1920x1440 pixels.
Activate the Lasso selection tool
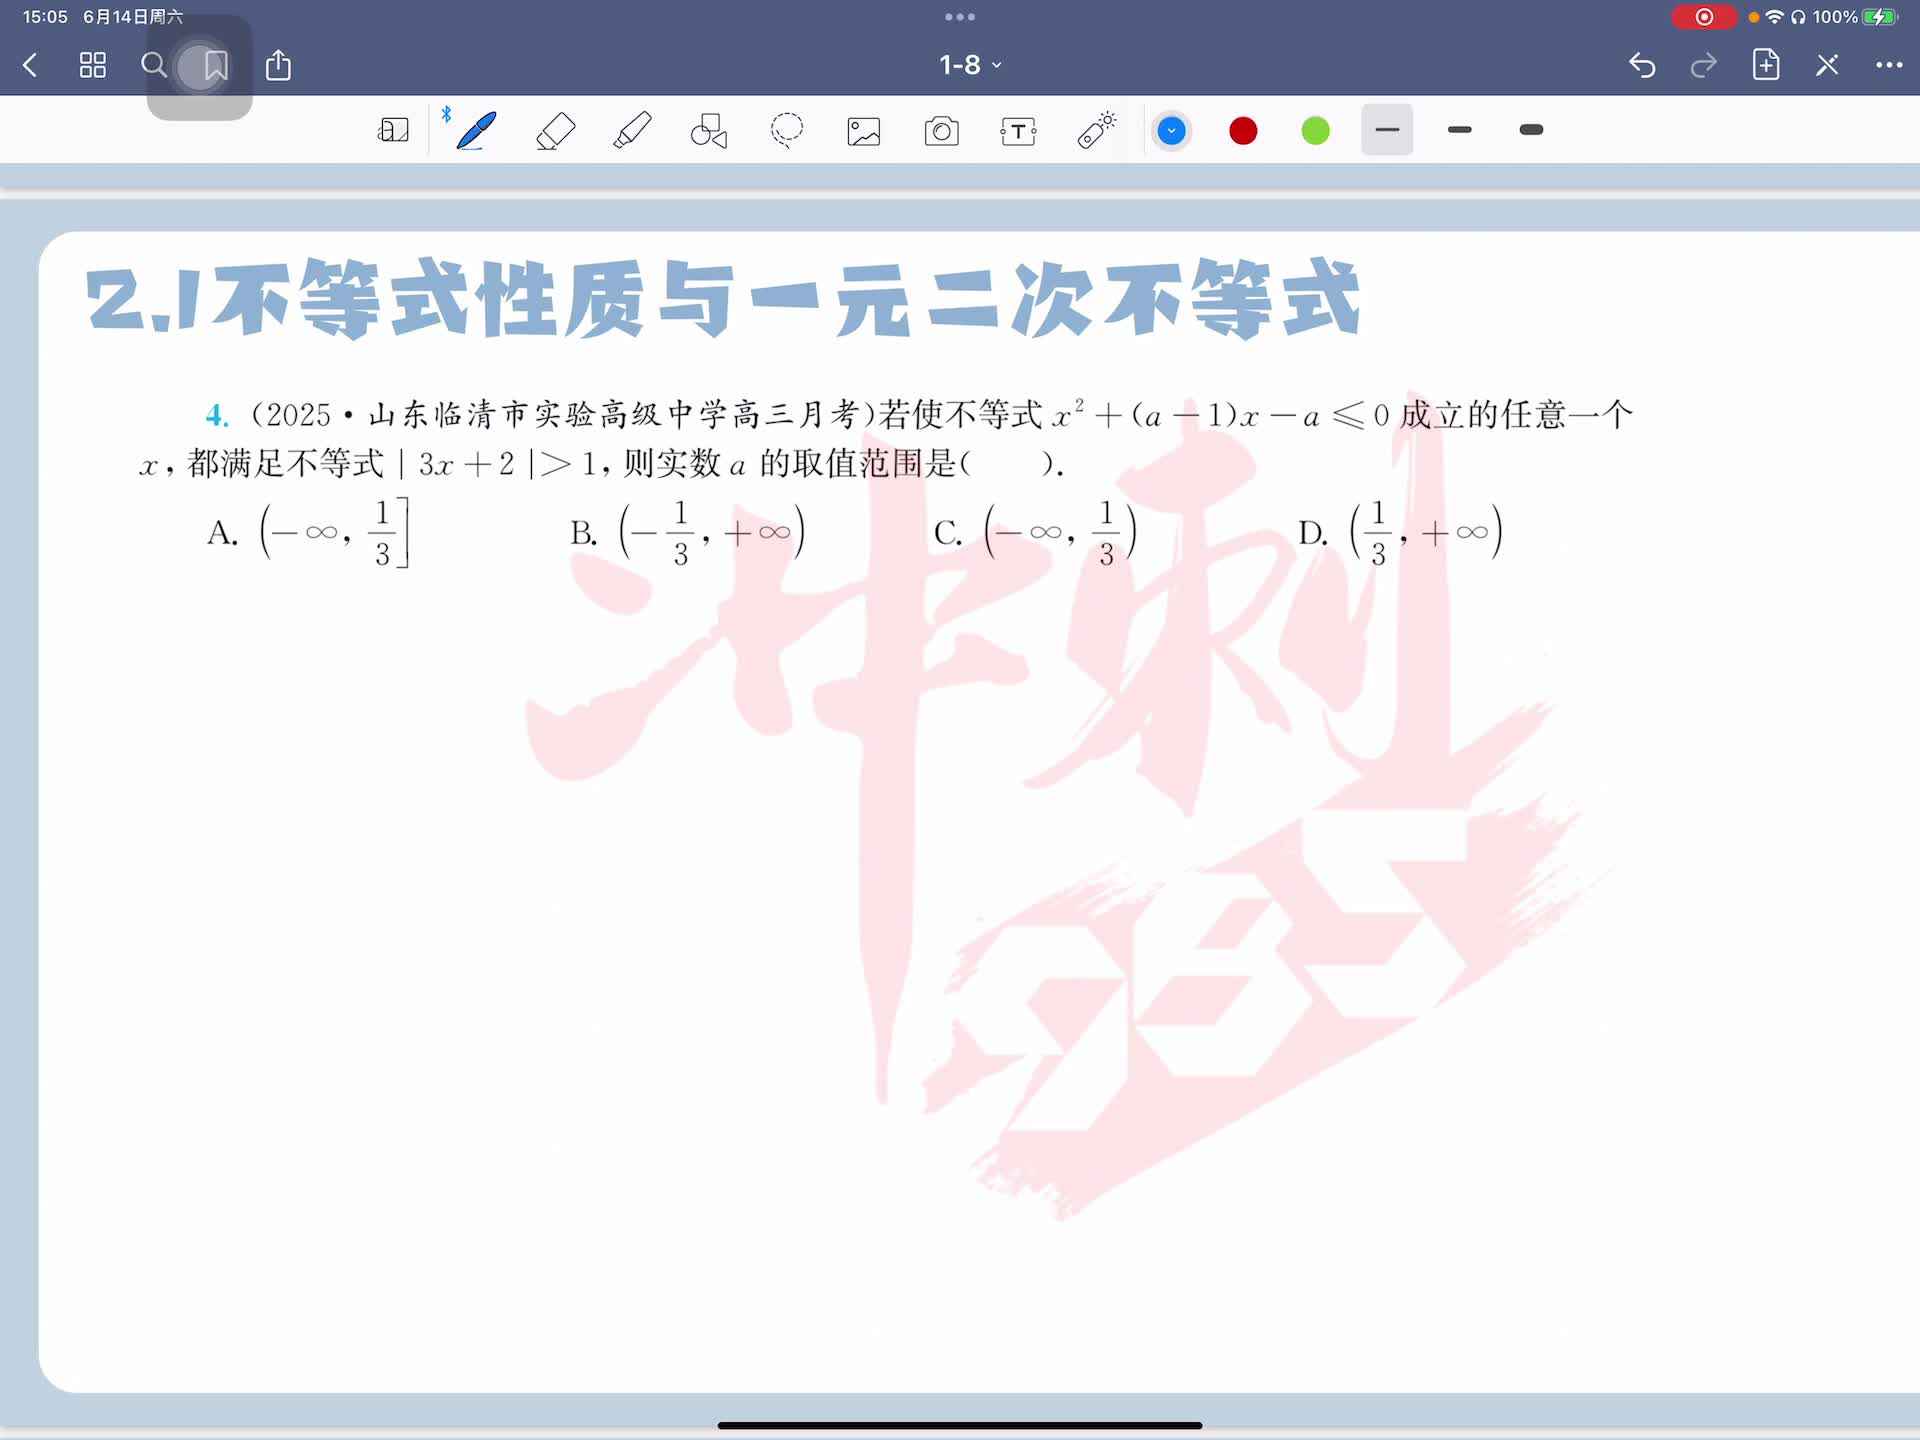point(787,131)
